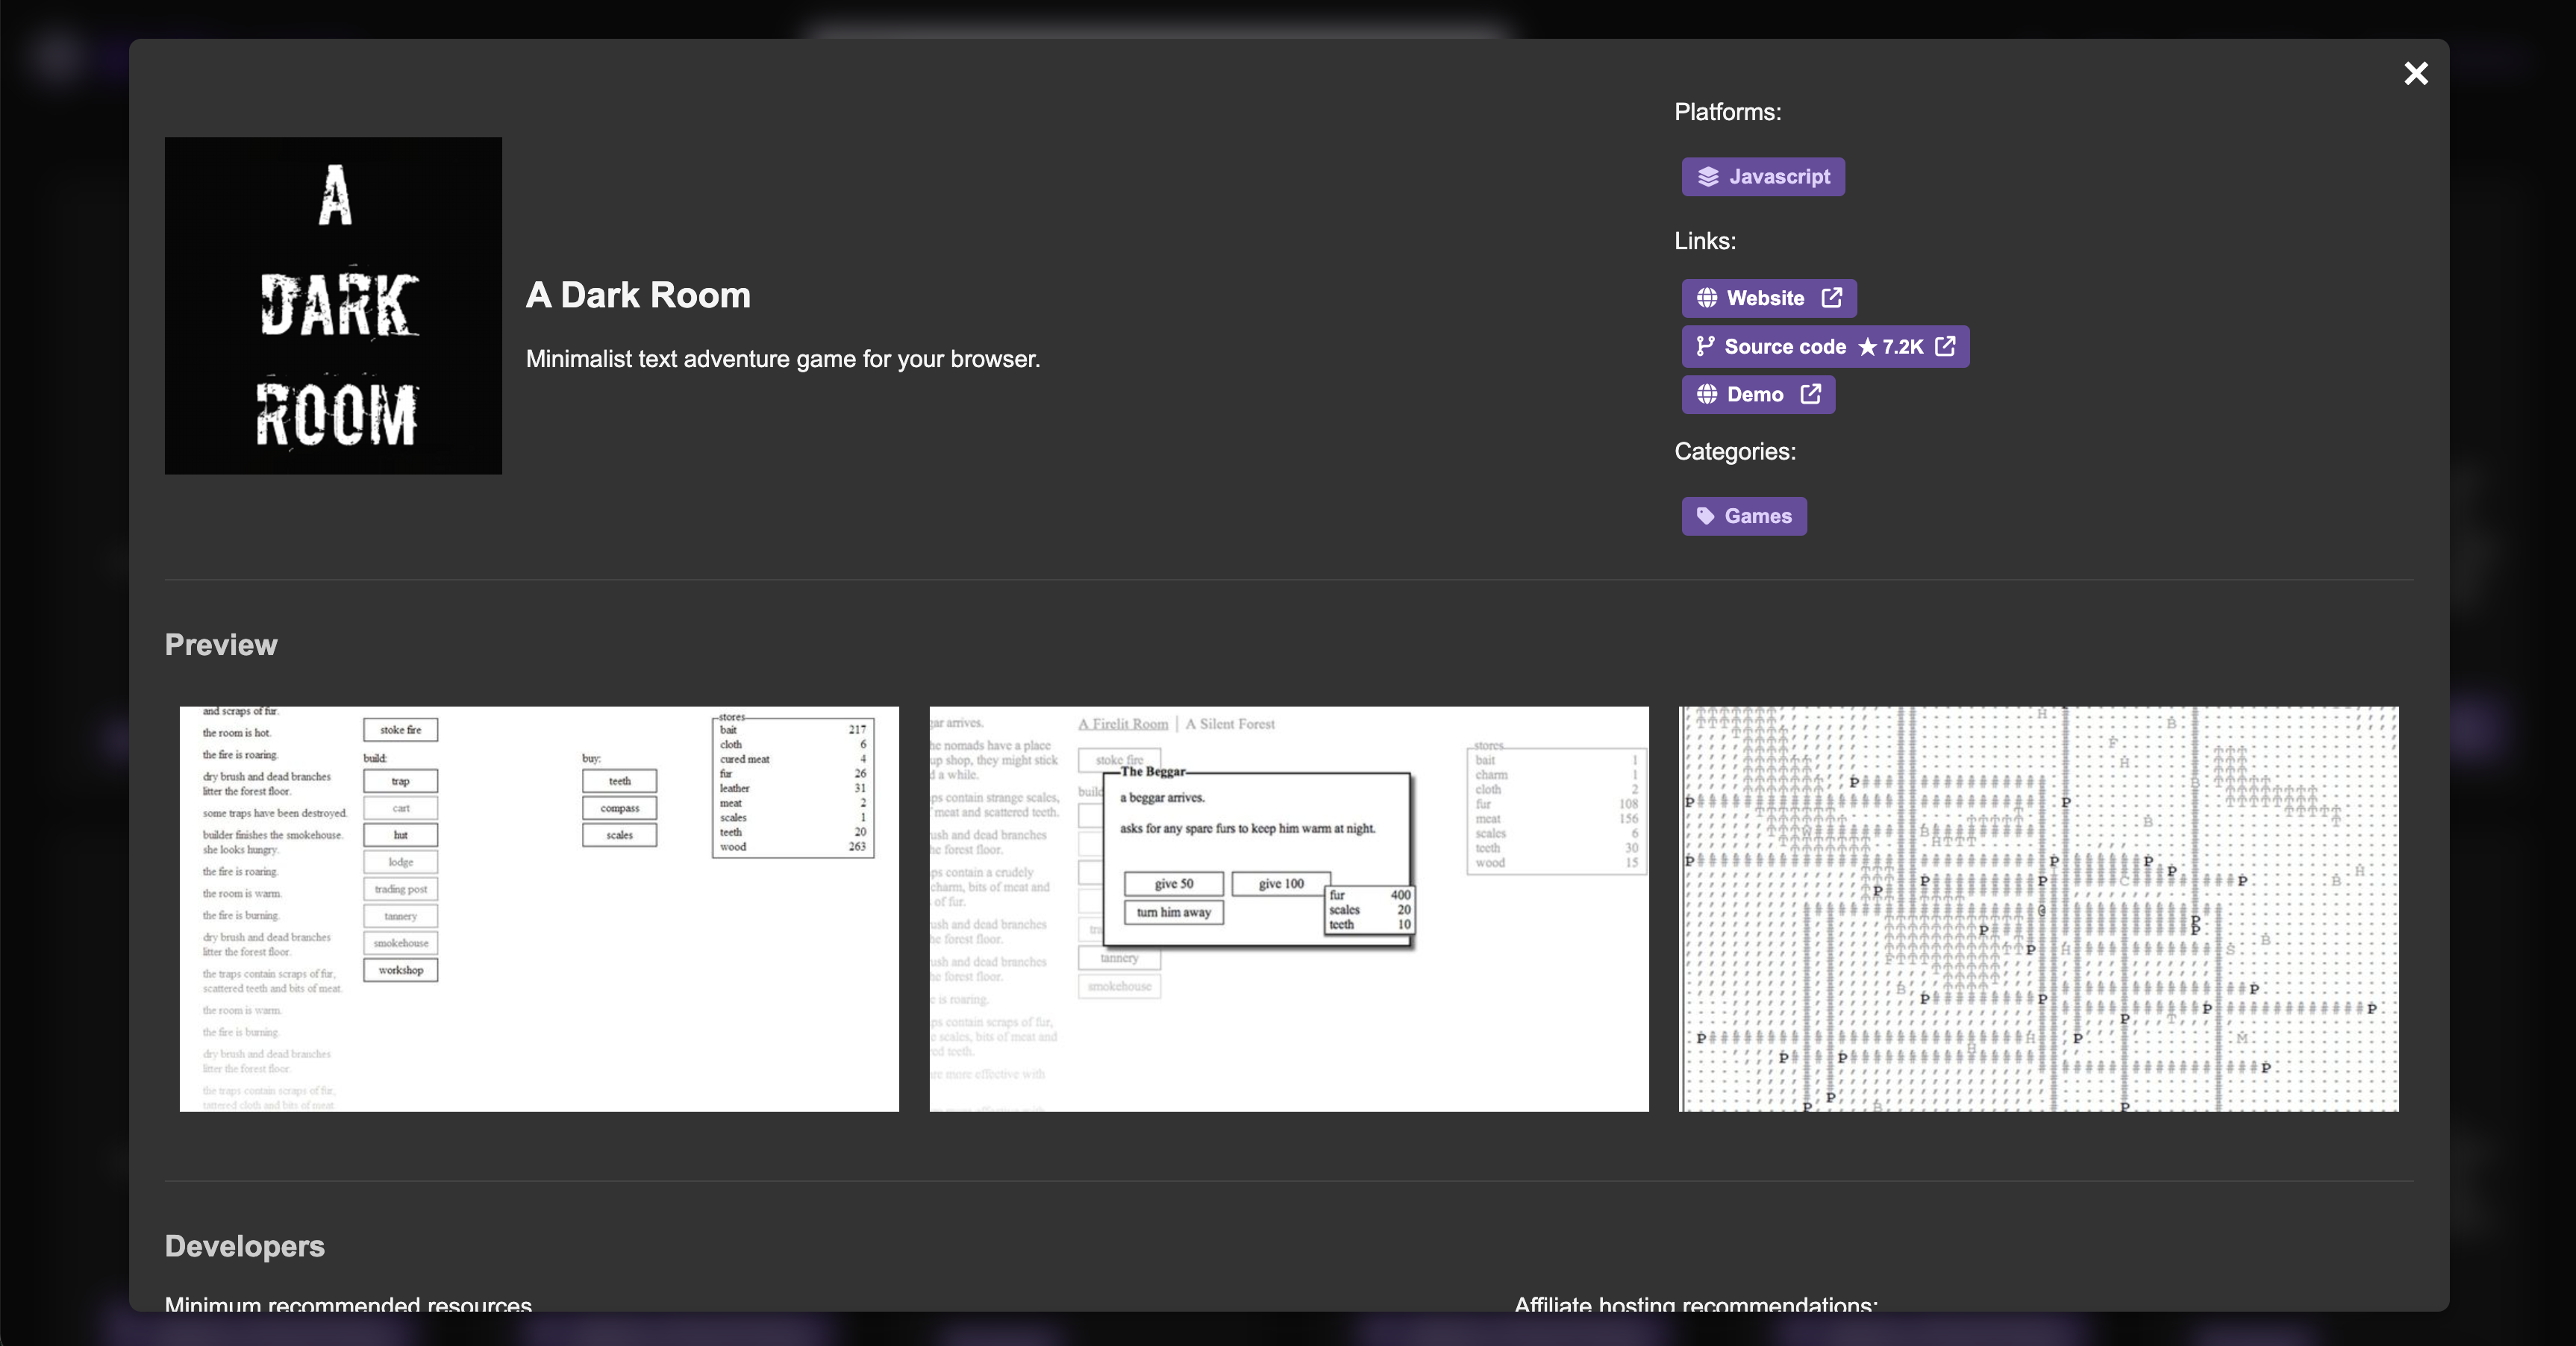The width and height of the screenshot is (2576, 1346).
Task: Click the star icon next to 7.2K
Action: point(1867,347)
